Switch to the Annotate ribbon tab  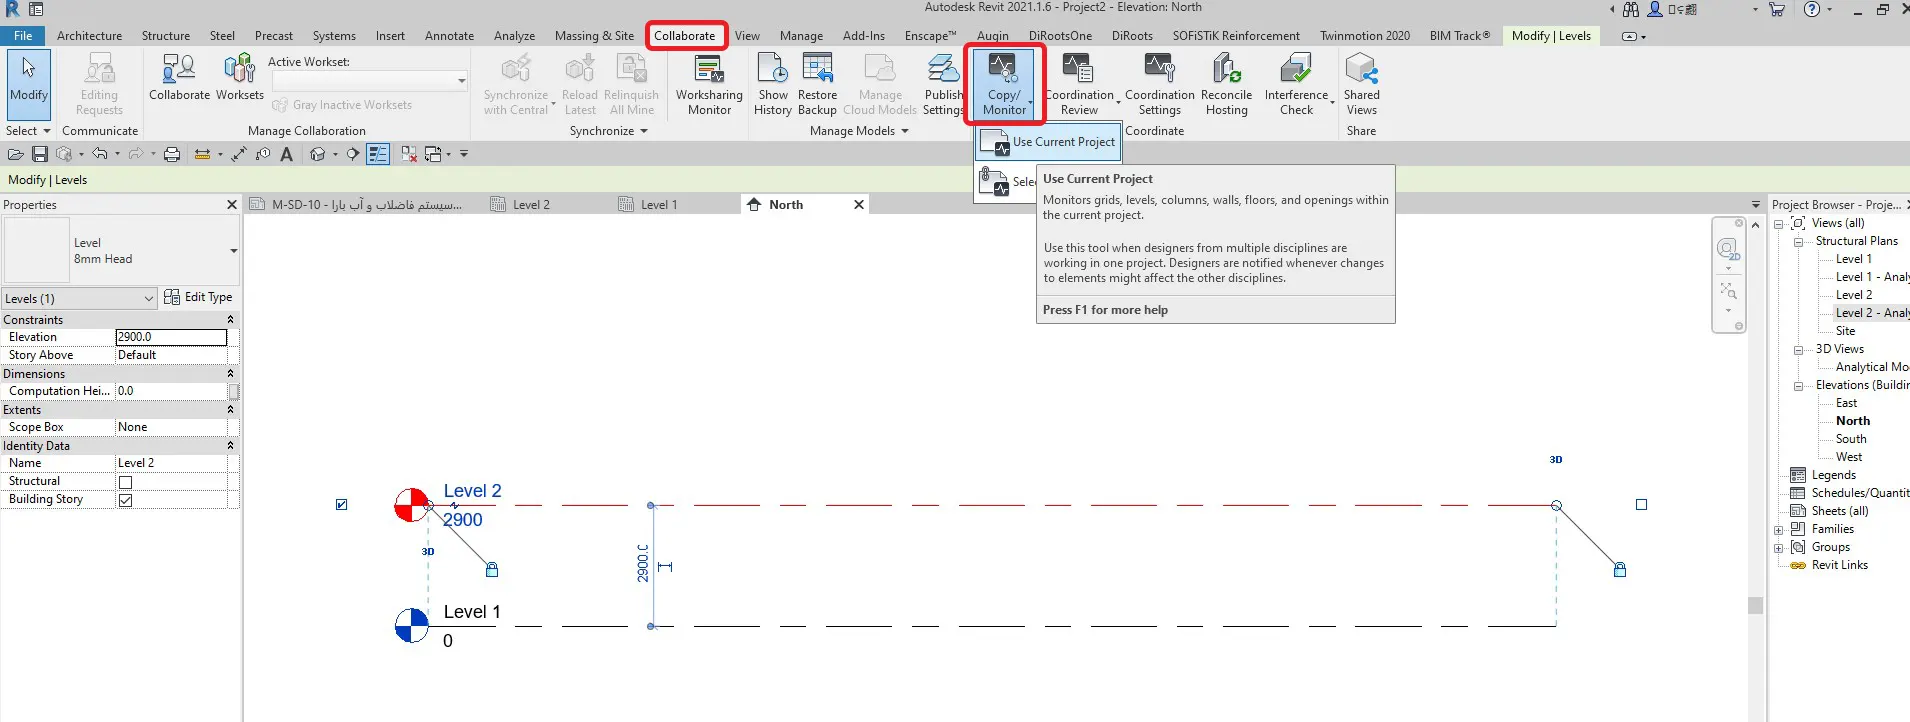449,35
